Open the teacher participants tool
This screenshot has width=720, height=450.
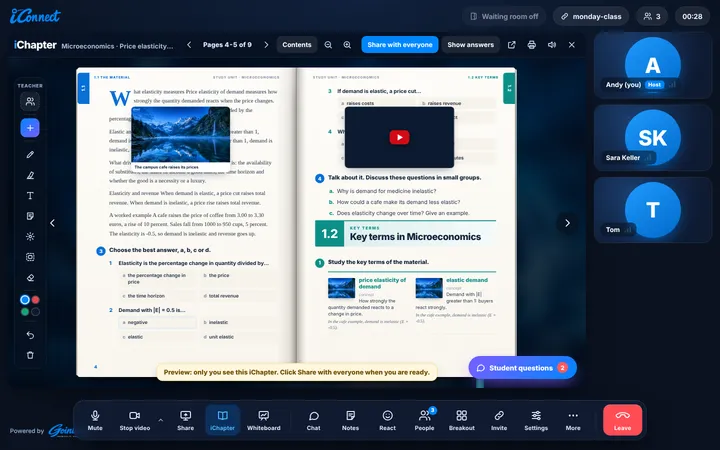(30, 101)
